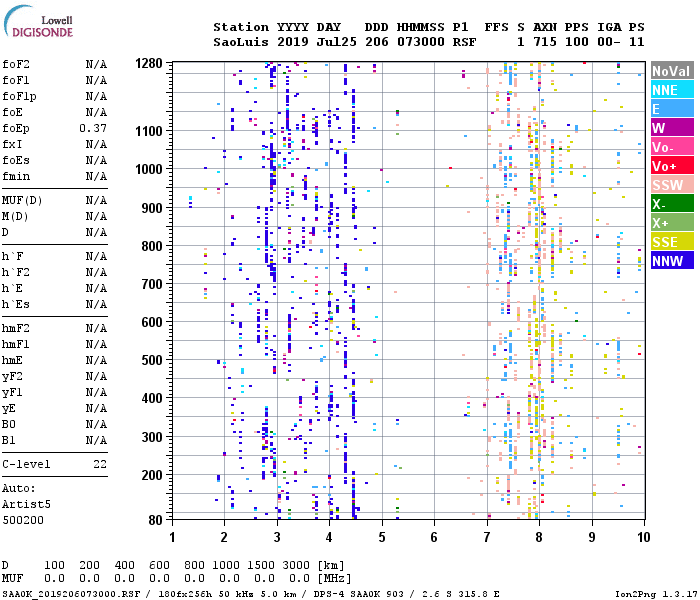Select the Vo- pink legend swatch
Viewport: 700px width, 600px height.
click(x=672, y=147)
